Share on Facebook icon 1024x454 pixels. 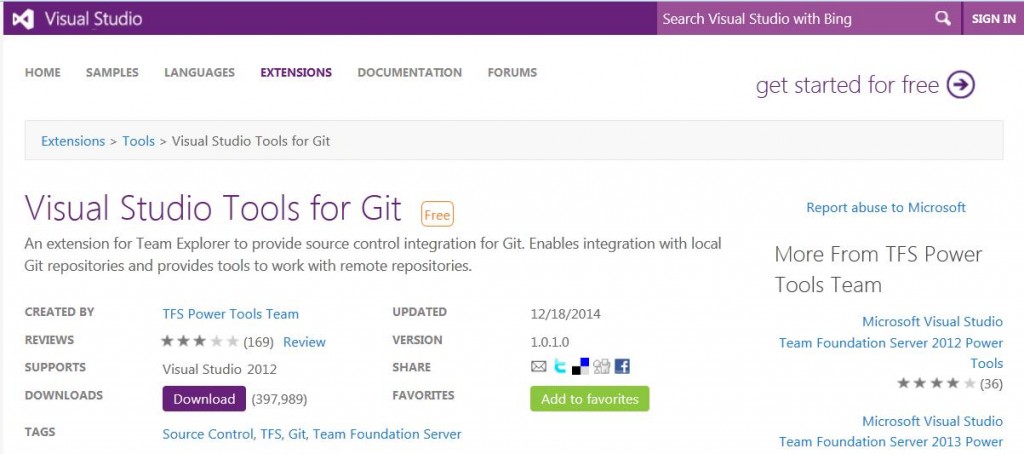point(622,366)
